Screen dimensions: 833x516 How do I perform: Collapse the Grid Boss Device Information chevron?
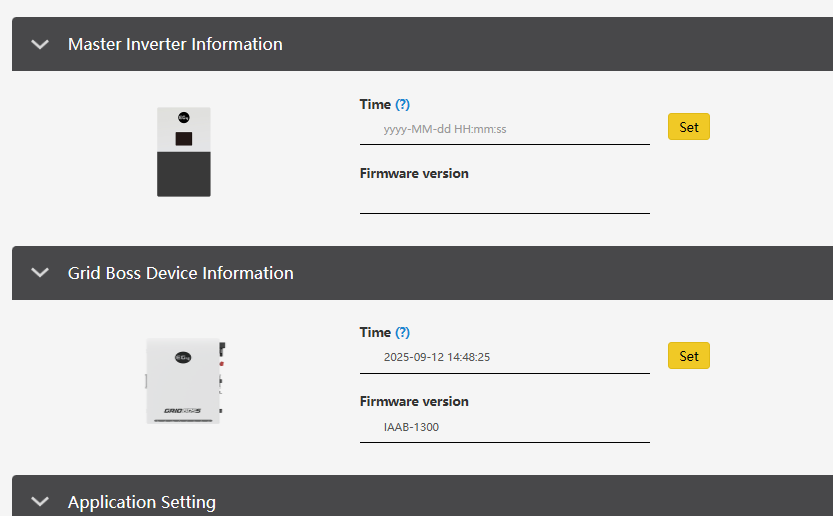point(40,273)
